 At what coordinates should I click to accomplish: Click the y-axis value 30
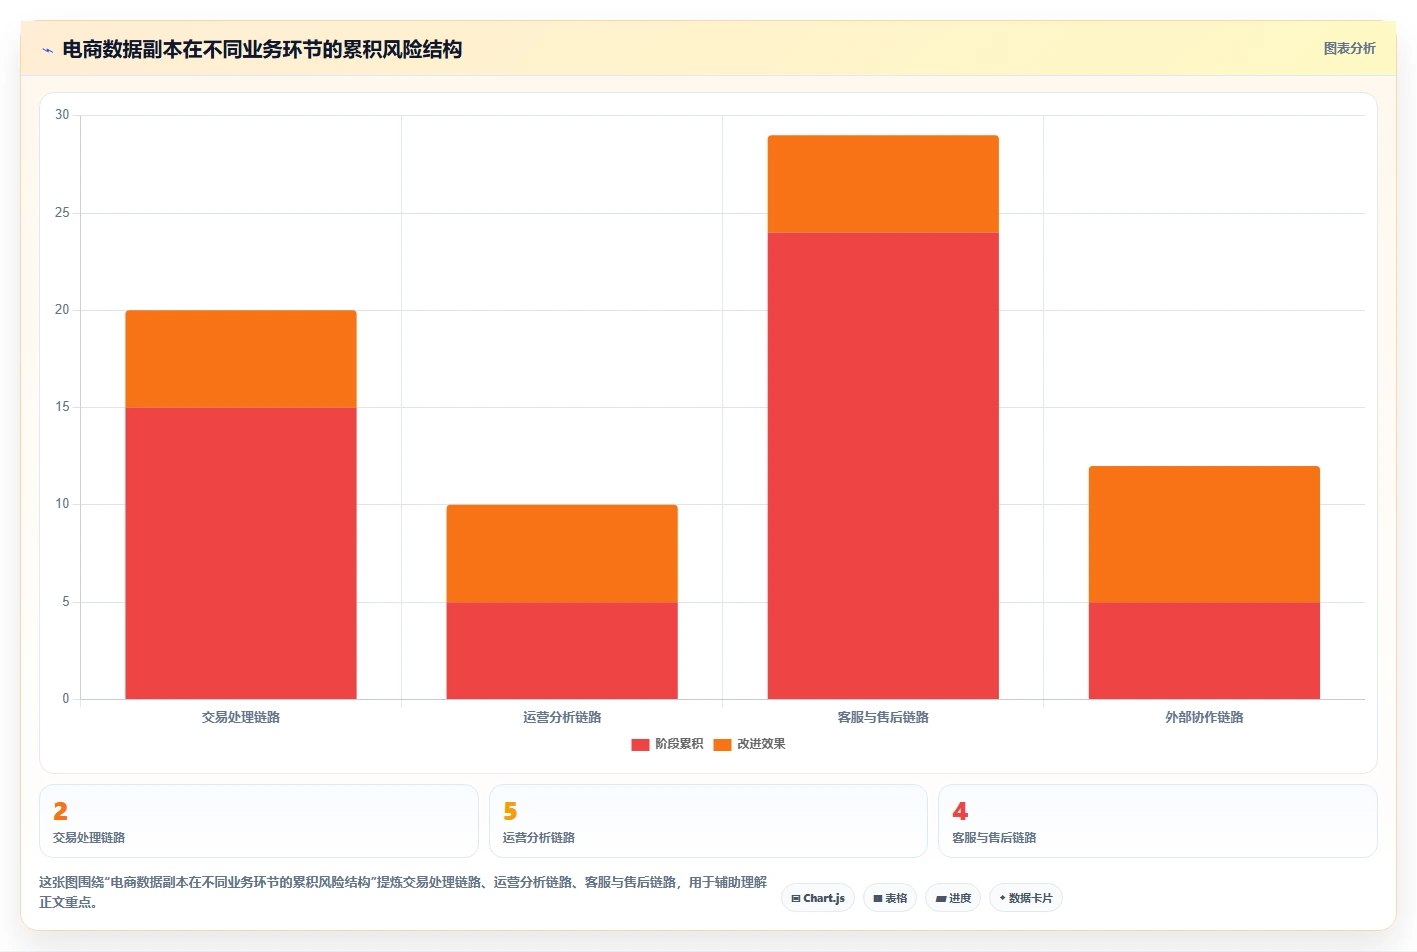click(x=62, y=115)
